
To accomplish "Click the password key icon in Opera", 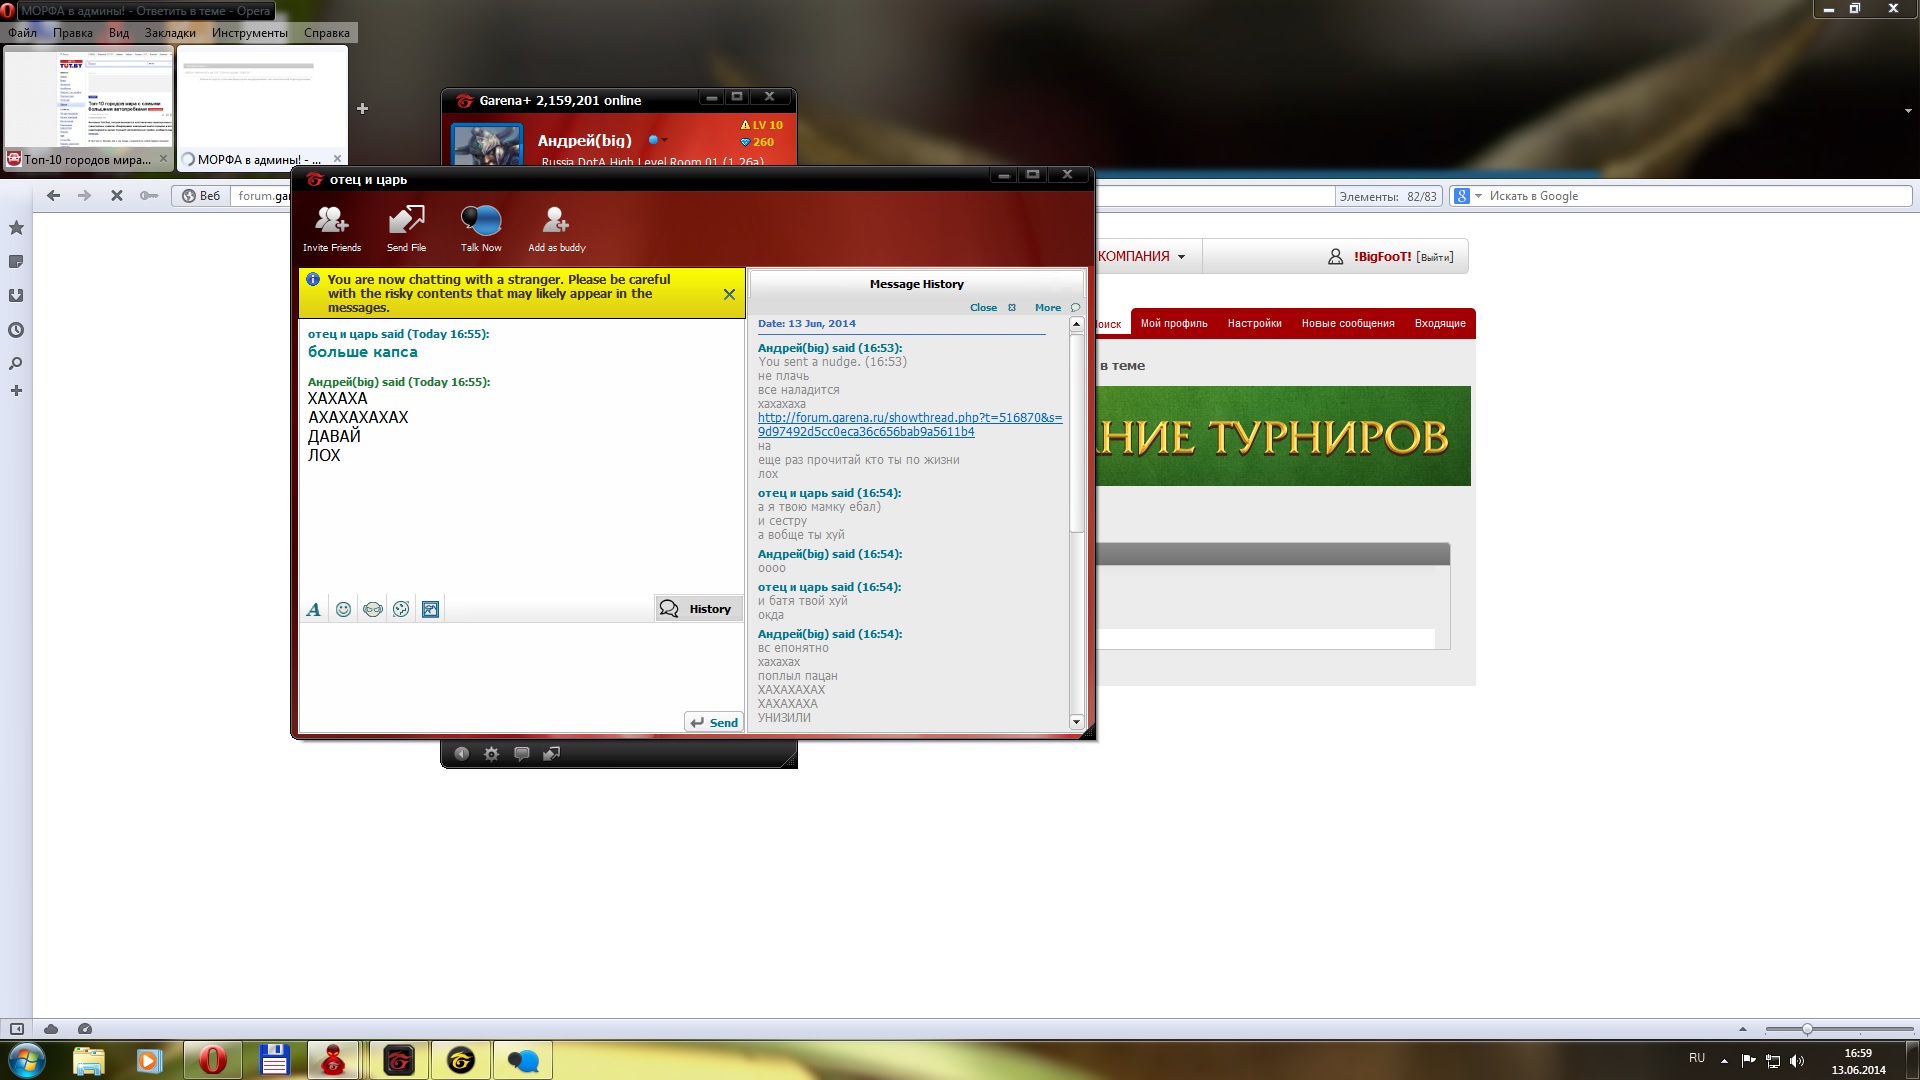I will click(x=149, y=196).
